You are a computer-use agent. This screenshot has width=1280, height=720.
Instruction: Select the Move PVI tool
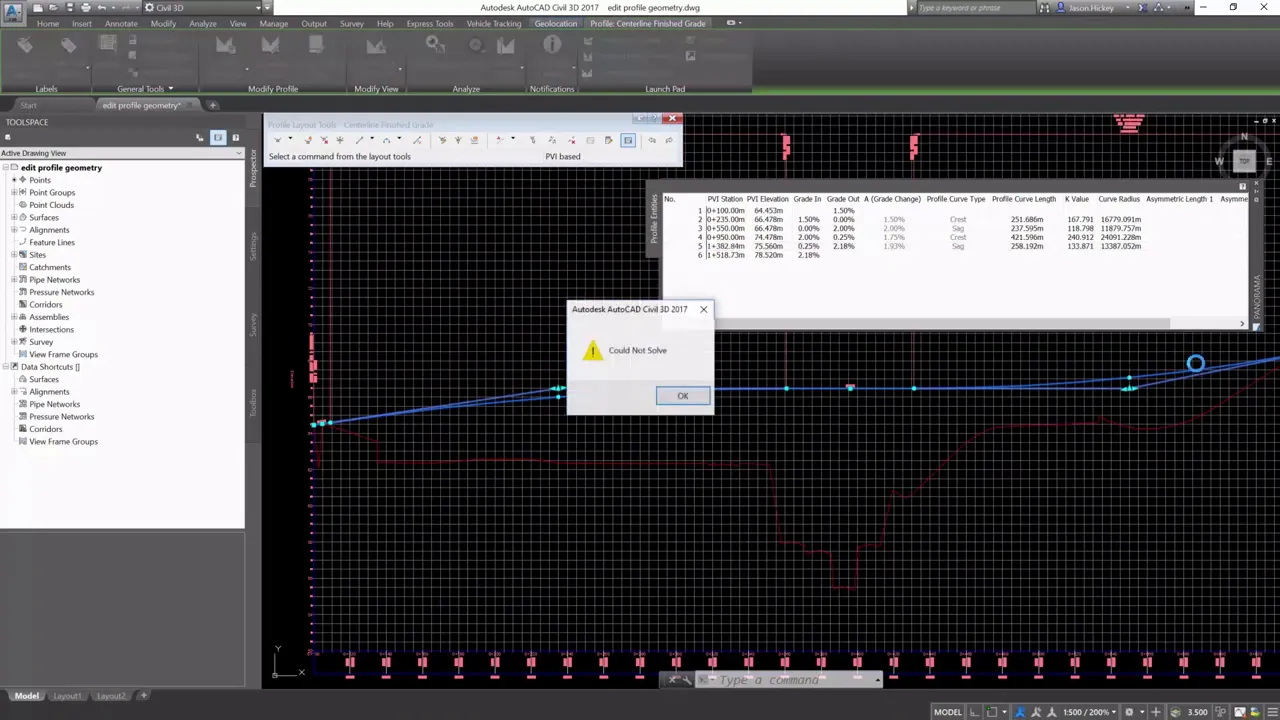coord(340,140)
